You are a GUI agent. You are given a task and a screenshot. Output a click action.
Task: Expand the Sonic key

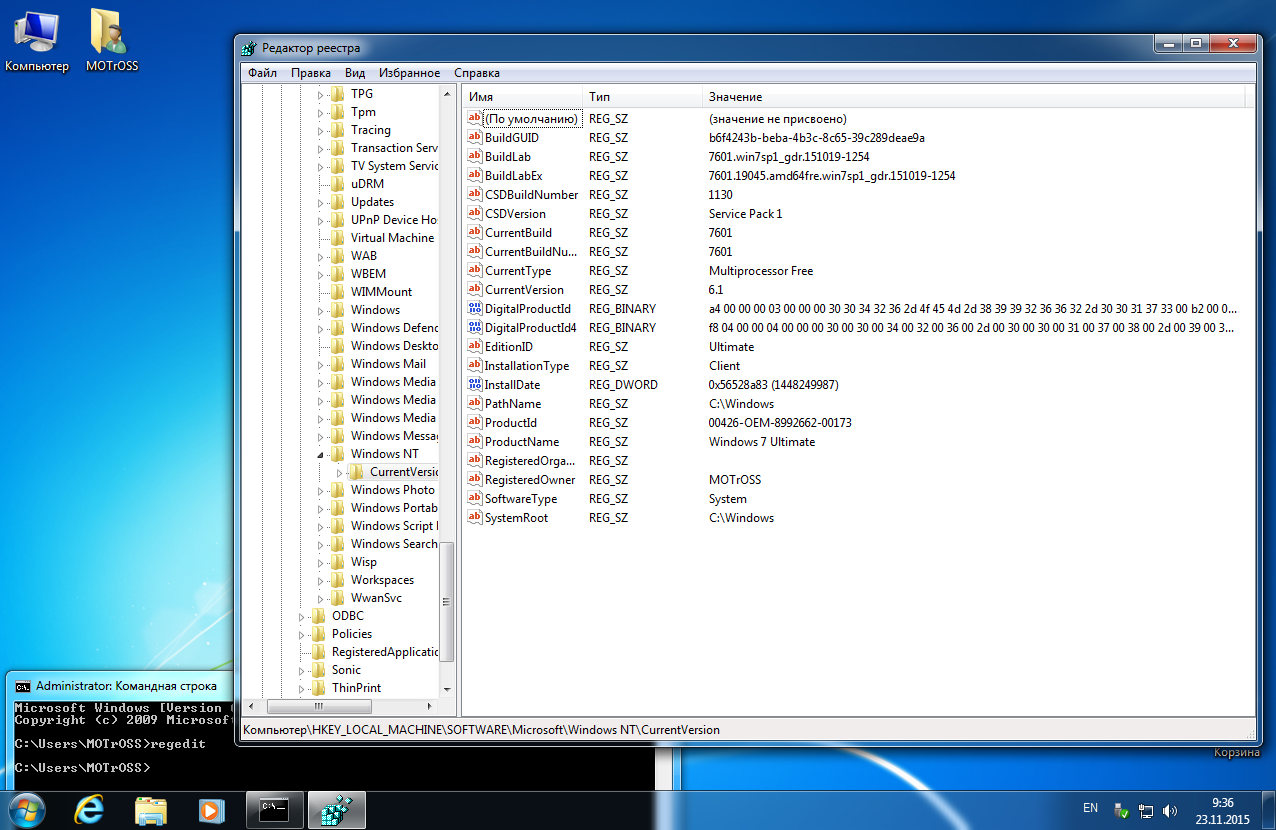point(302,670)
